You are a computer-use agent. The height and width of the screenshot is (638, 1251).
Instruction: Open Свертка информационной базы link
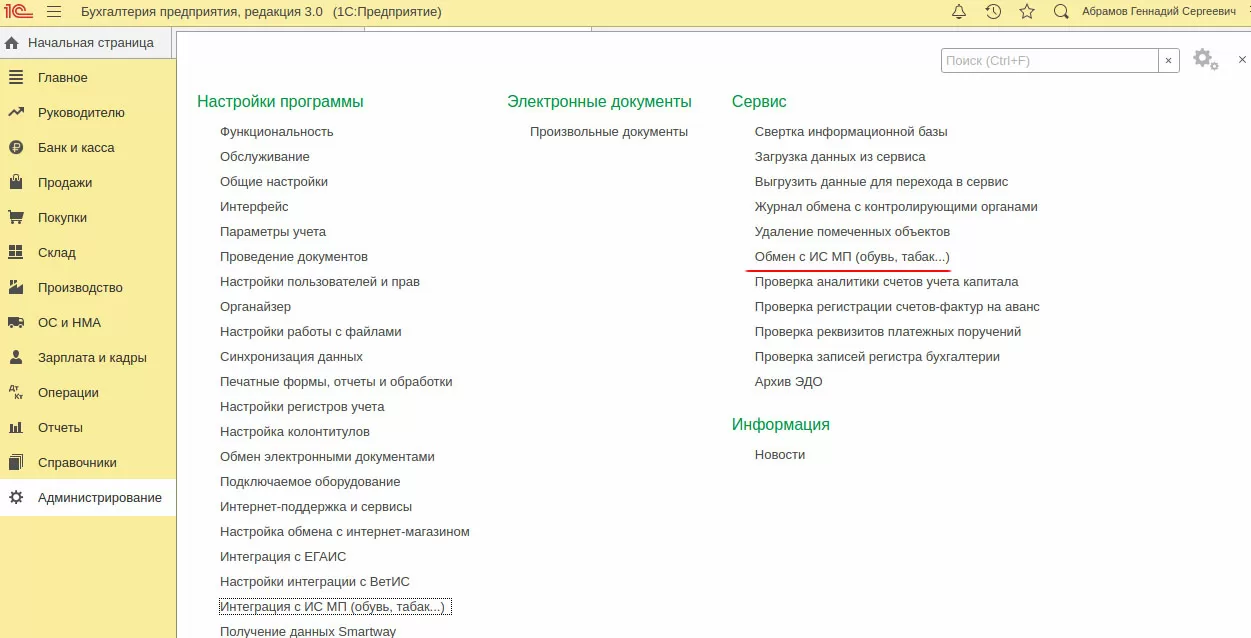point(851,132)
